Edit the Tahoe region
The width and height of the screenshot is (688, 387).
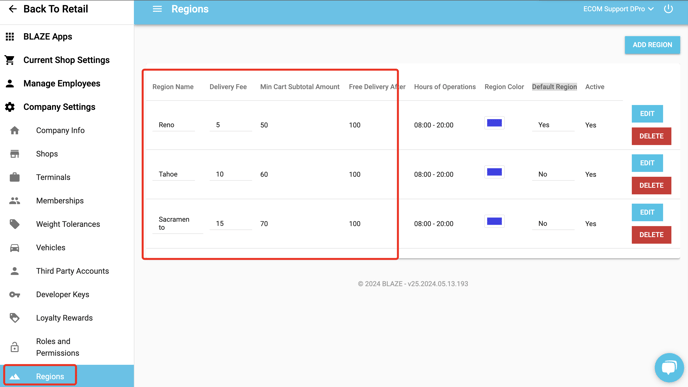(647, 163)
